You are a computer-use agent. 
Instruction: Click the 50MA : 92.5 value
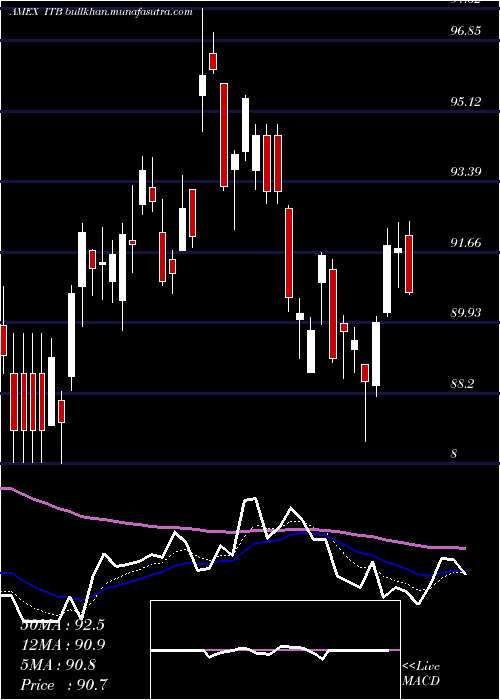(62, 625)
